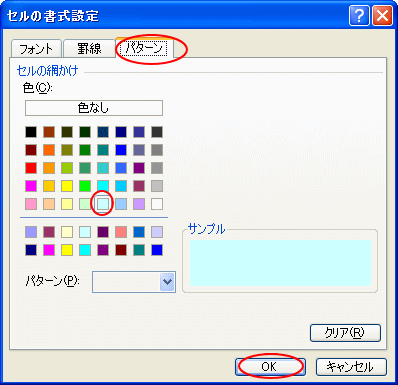Choose the 色なし no-color option
This screenshot has height=385, width=398.
point(94,108)
